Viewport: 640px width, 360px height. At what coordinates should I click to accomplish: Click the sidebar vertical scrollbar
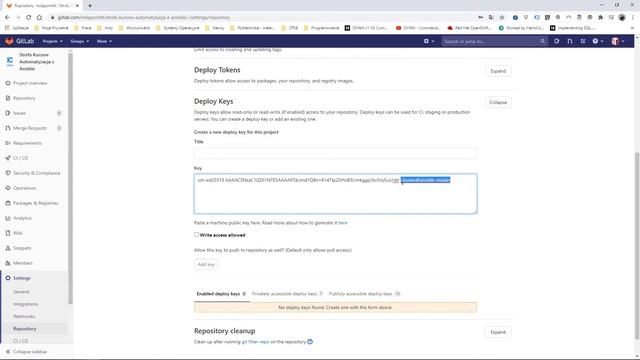coord(70,178)
